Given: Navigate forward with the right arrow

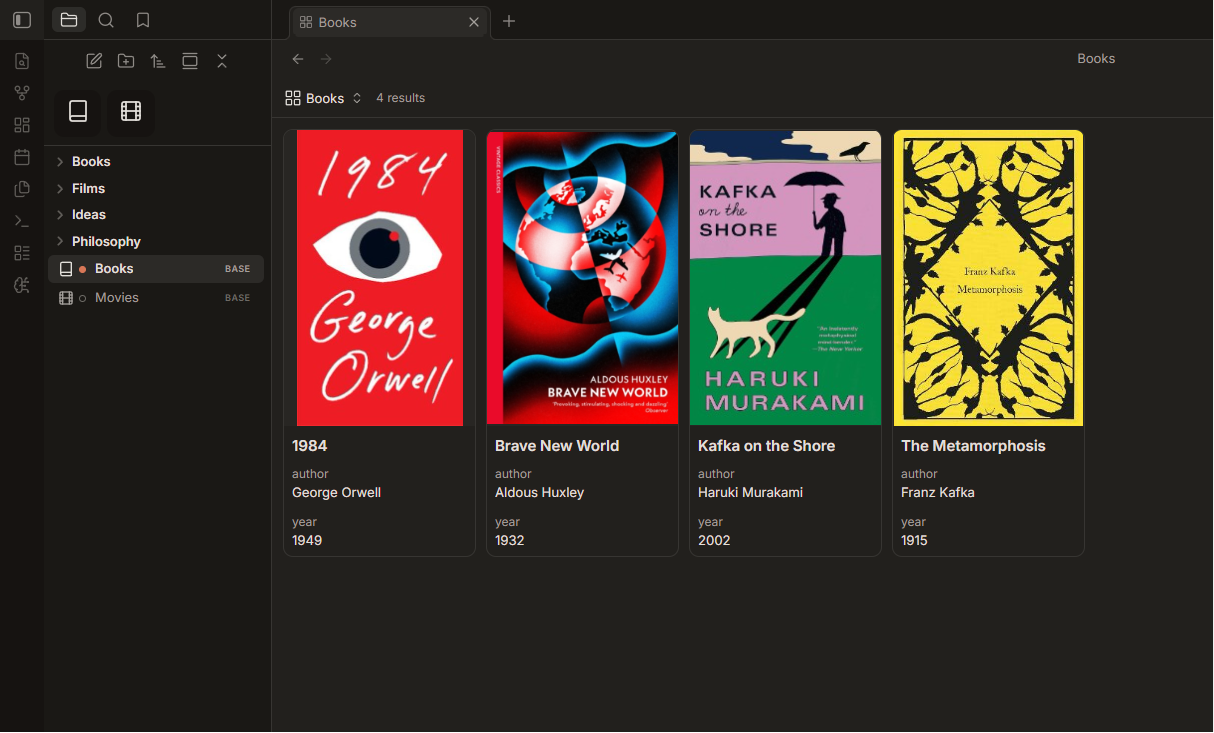Looking at the screenshot, I should coord(326,59).
